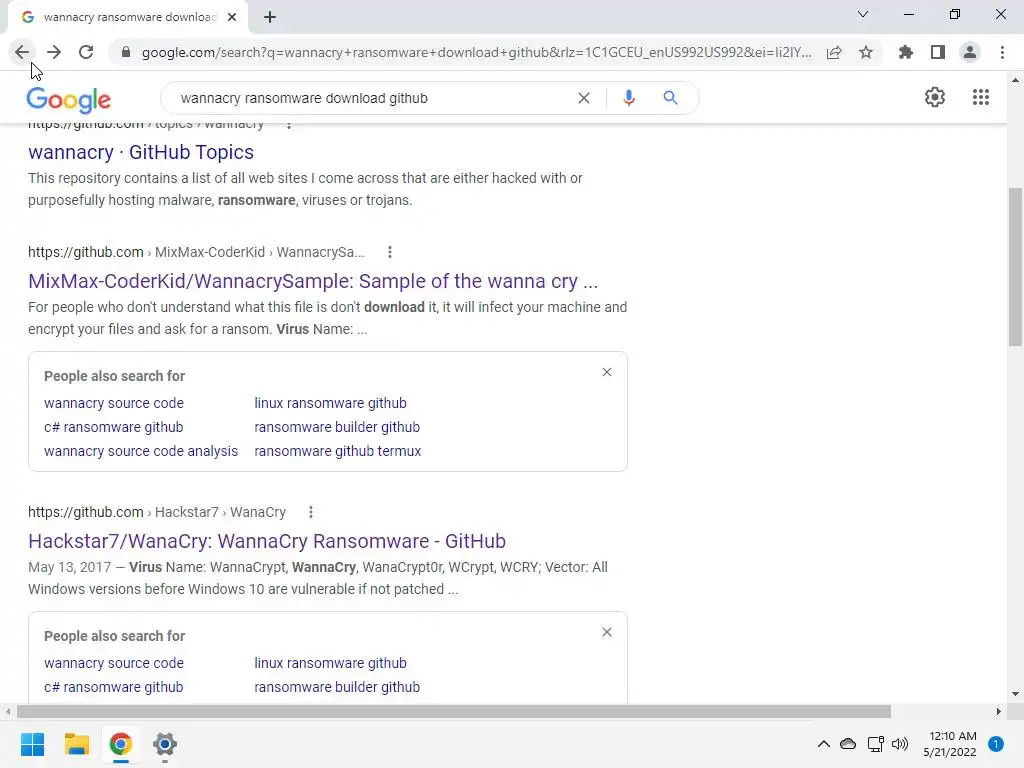Reload the current page
The image size is (1024, 768).
point(86,52)
